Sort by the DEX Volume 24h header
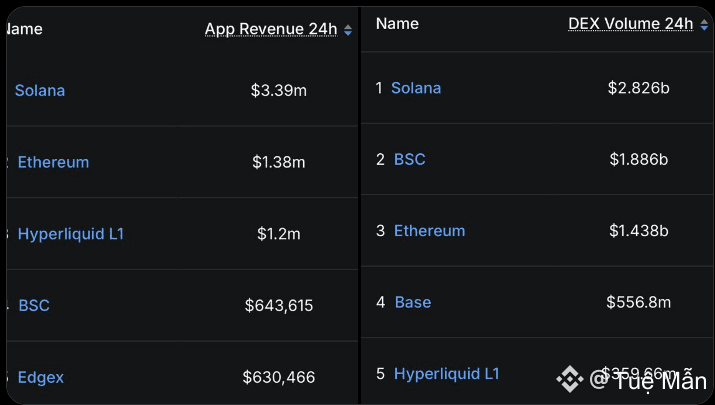The image size is (715, 405). (630, 24)
